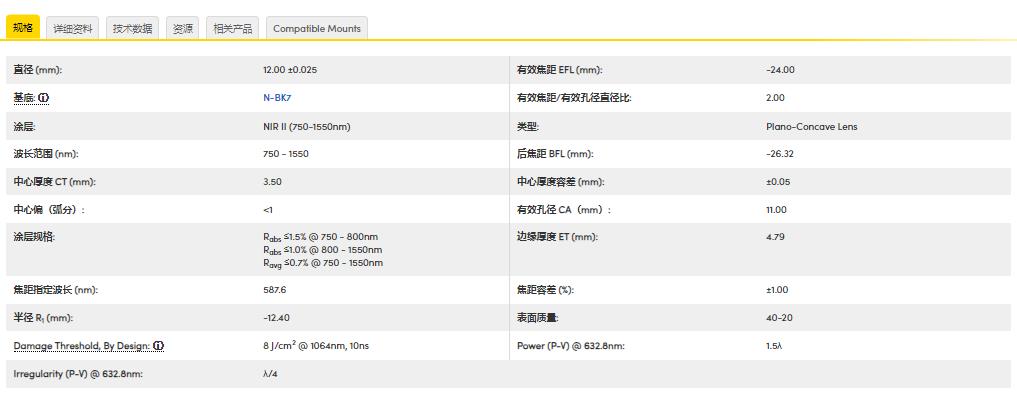This screenshot has width=1017, height=401.
Task: Click the info icon next to 基底
Action: click(x=43, y=98)
